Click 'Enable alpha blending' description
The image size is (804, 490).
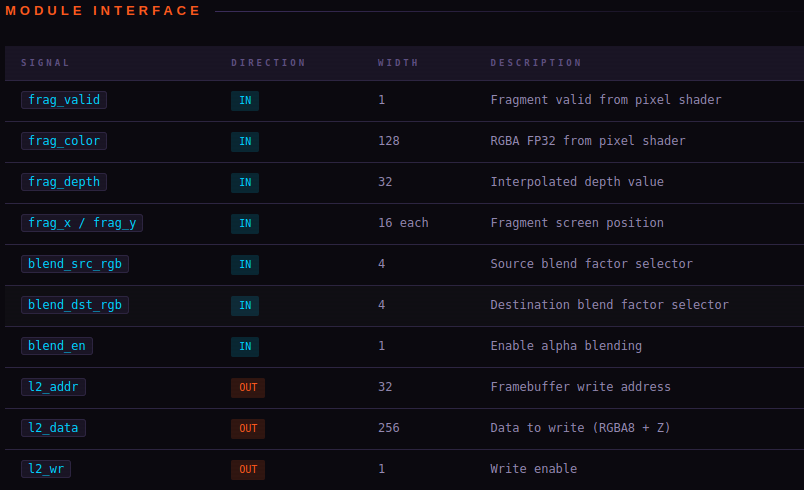[566, 346]
